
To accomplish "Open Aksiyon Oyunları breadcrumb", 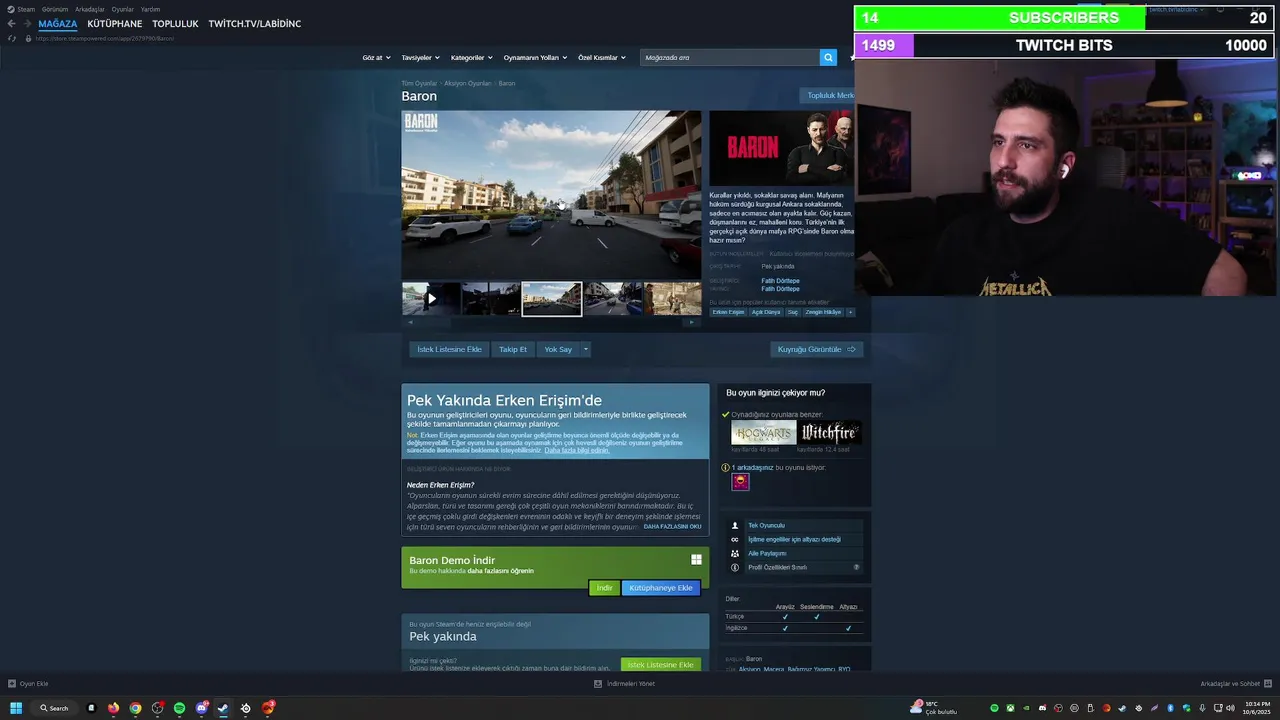I will pos(468,83).
